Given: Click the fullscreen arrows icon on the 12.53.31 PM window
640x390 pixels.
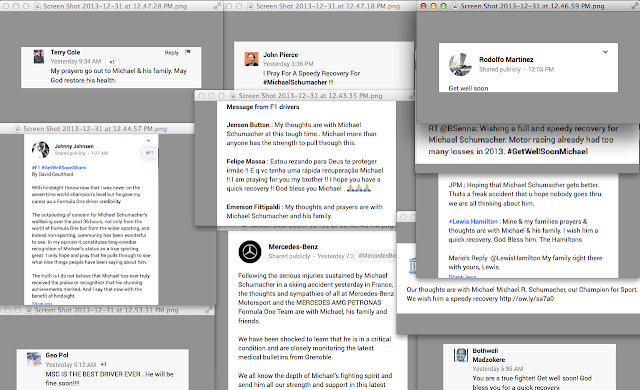Looking at the screenshot, I should 209,310.
